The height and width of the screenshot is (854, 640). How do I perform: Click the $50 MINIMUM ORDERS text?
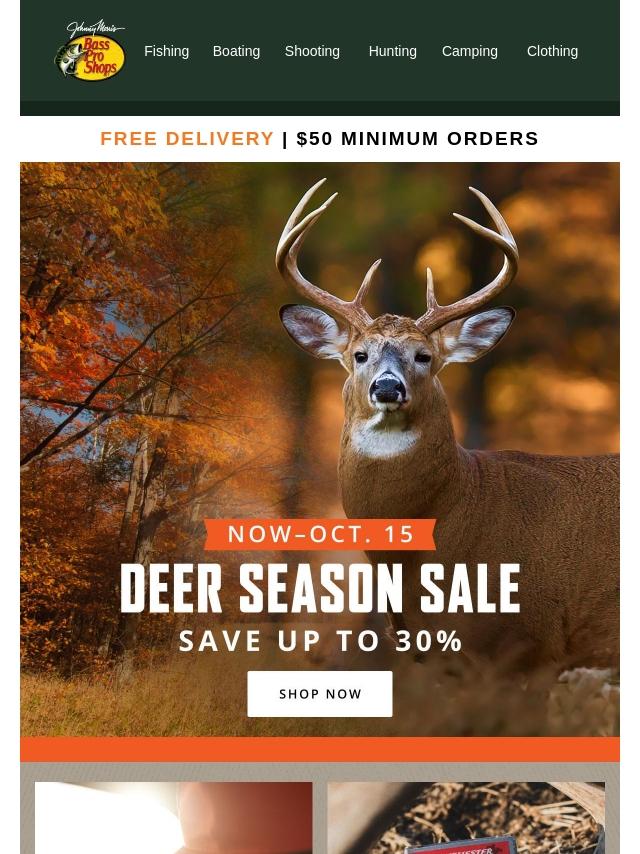[418, 138]
